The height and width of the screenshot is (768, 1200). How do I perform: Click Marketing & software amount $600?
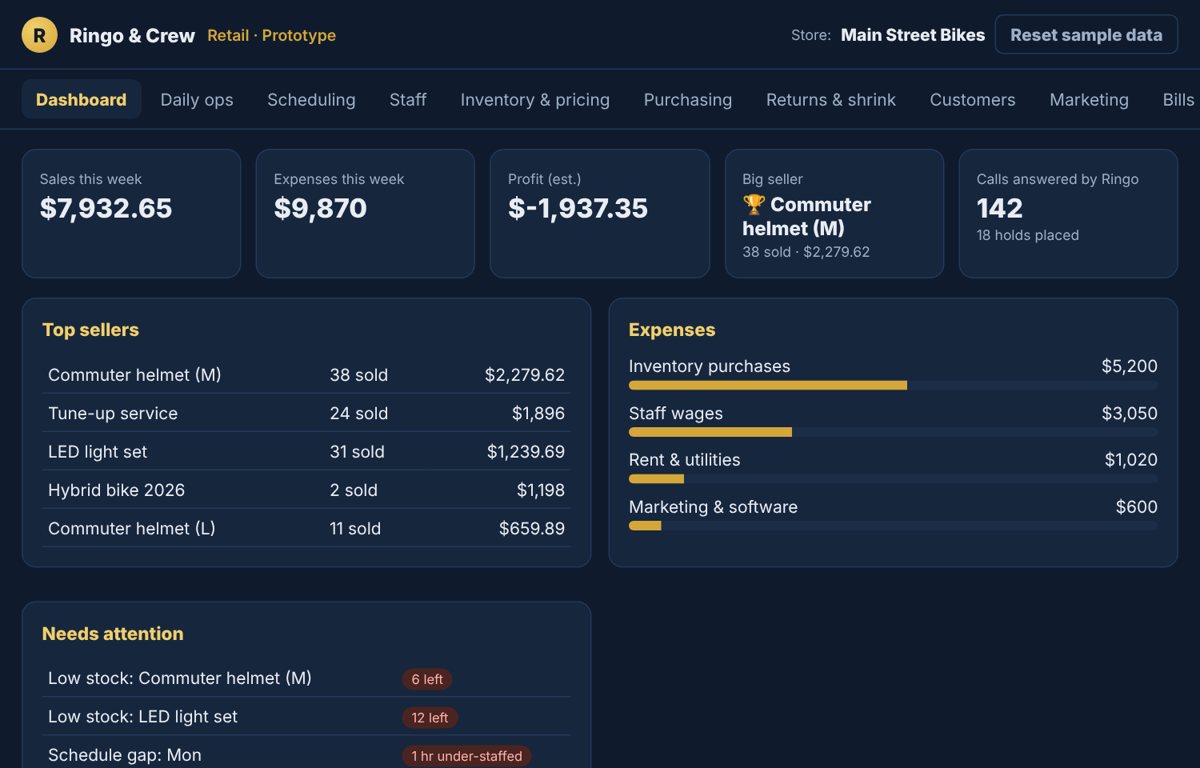pyautogui.click(x=1137, y=507)
